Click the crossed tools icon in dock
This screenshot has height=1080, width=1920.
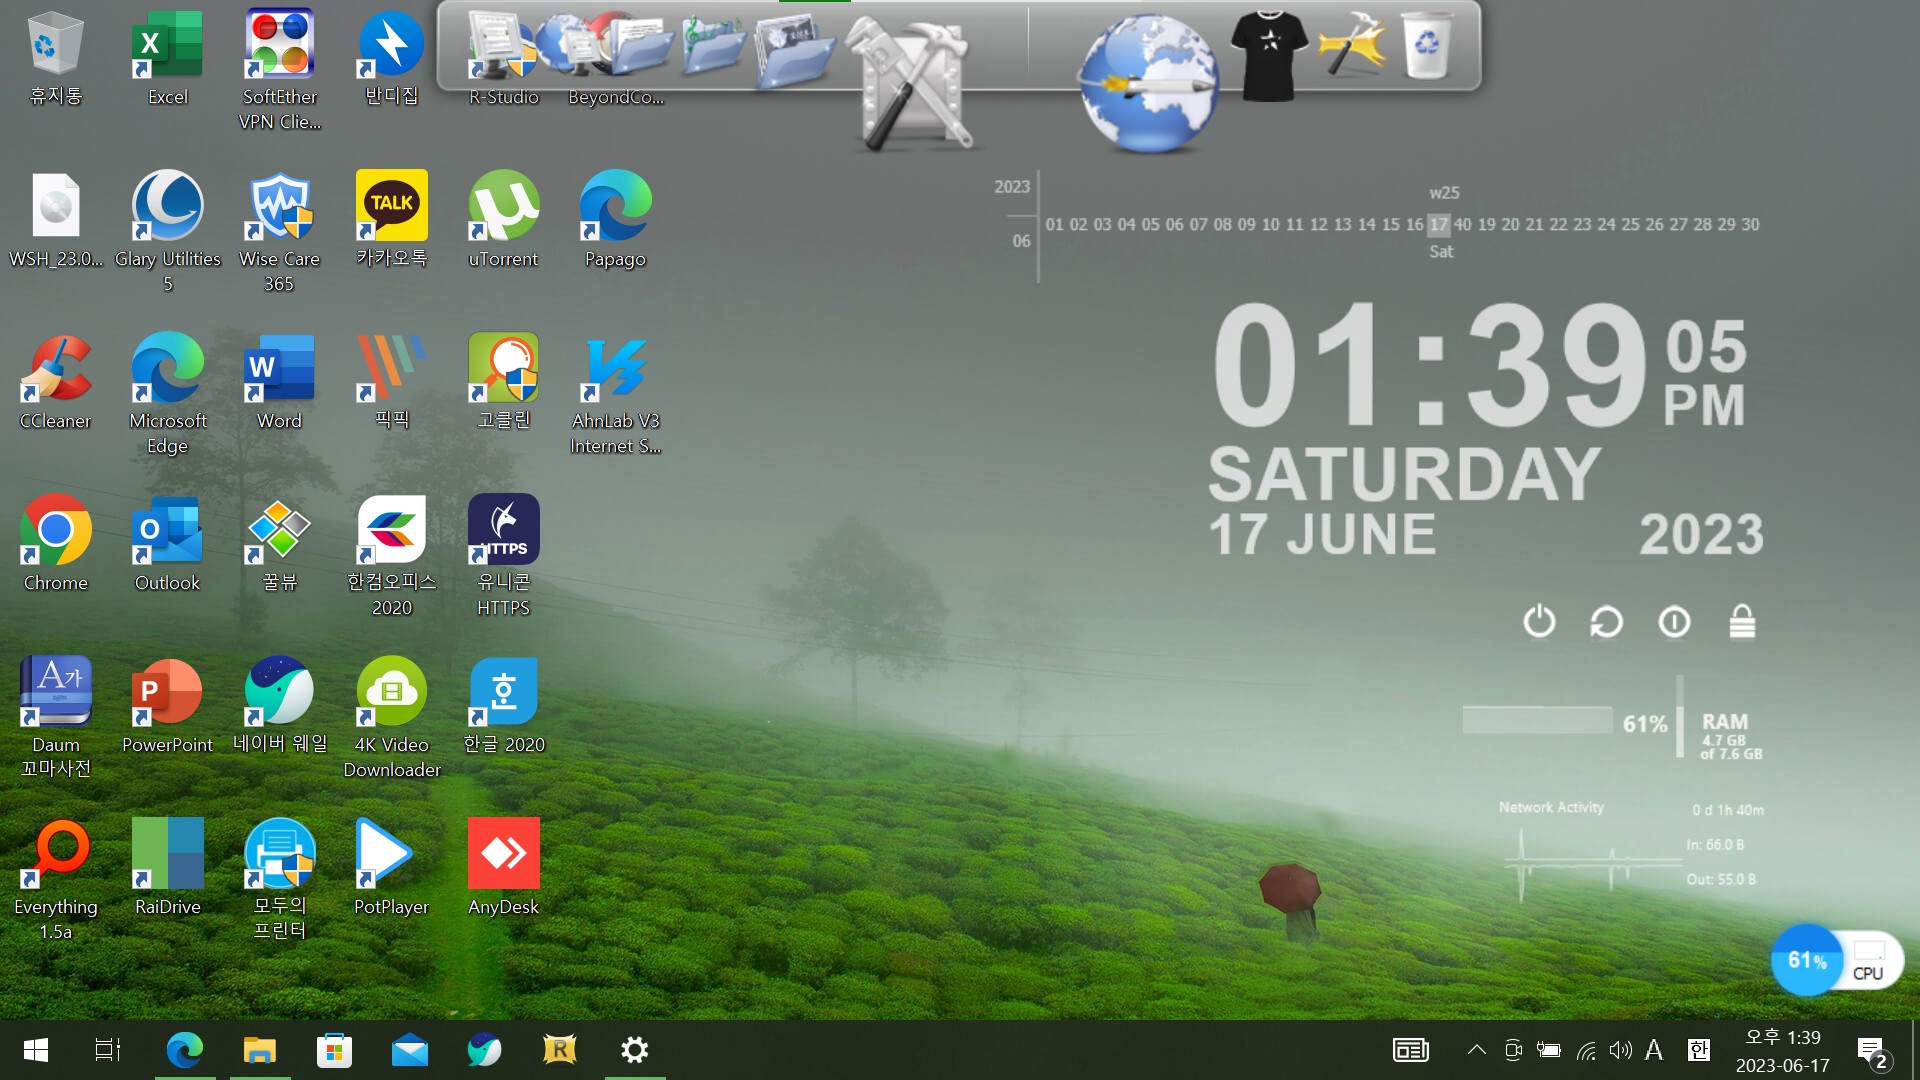[x=913, y=83]
